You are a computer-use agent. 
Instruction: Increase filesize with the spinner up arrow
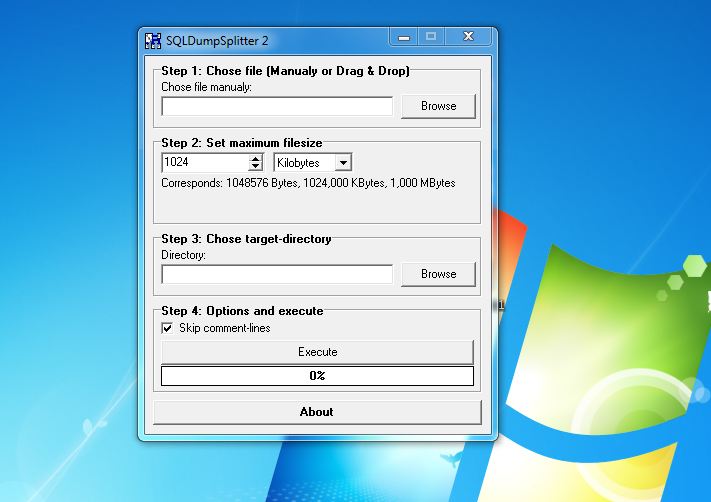[x=256, y=158]
